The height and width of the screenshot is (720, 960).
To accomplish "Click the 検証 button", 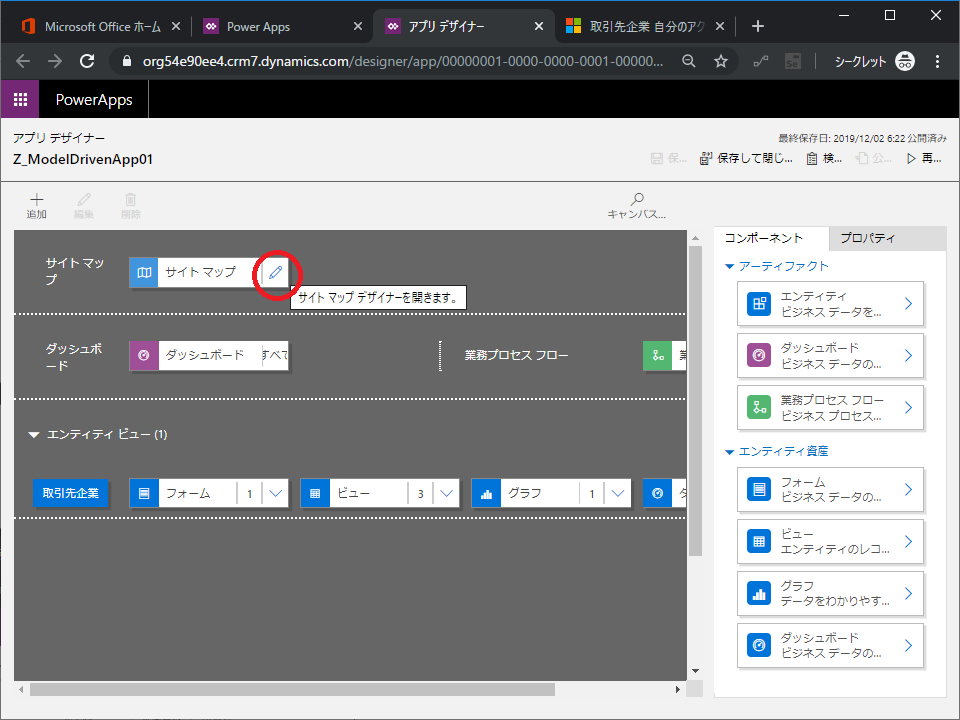I will [824, 159].
